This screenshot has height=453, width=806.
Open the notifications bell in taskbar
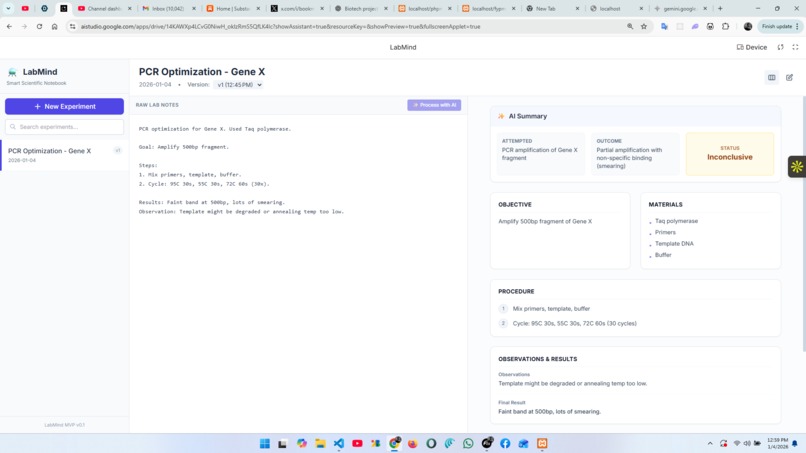(795, 443)
